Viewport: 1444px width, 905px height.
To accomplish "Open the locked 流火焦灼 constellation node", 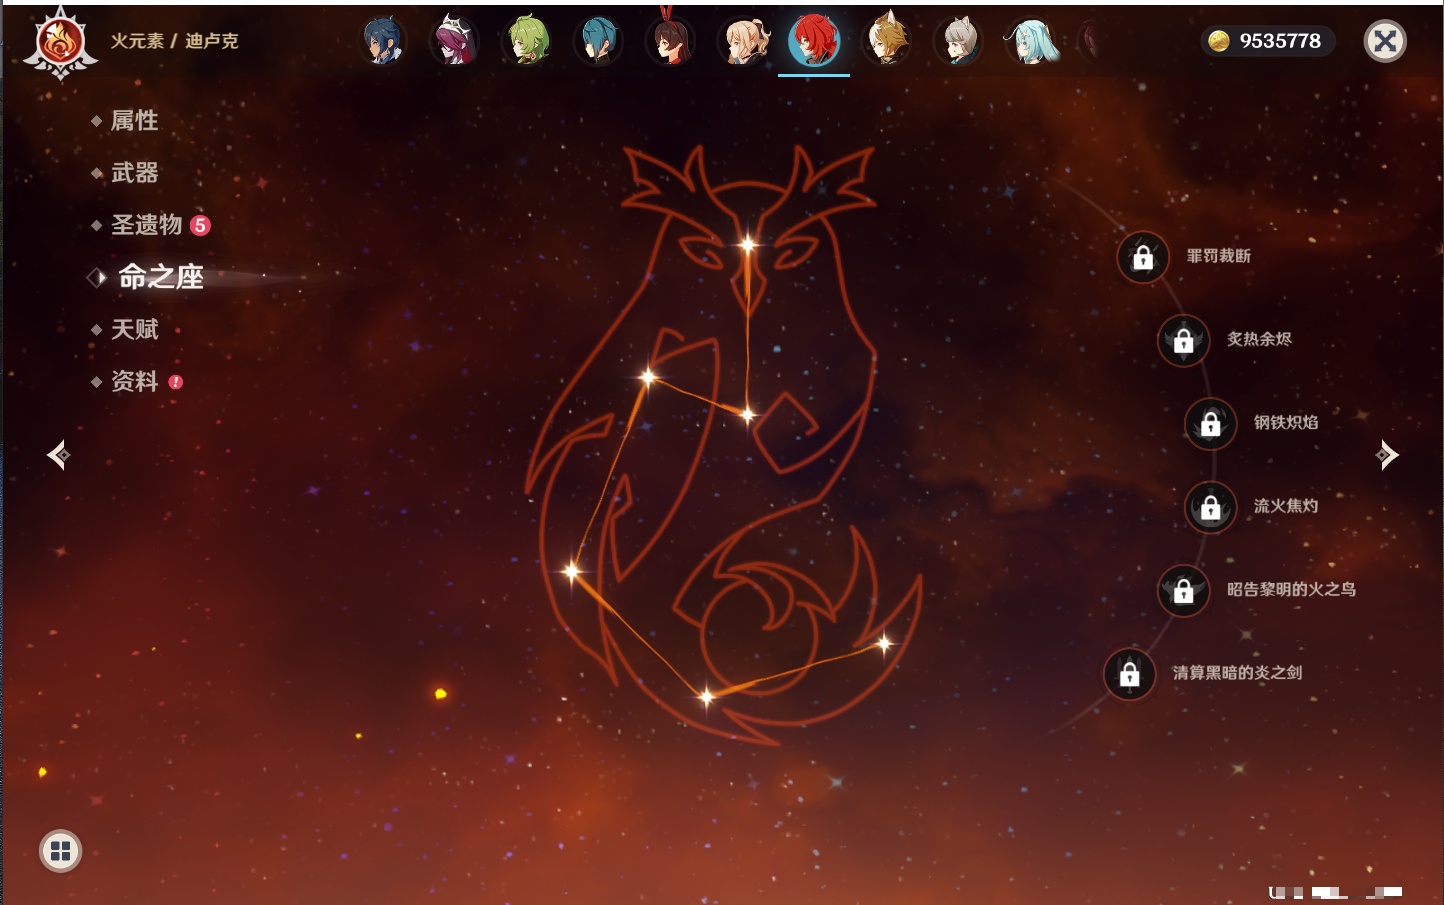I will [x=1211, y=507].
